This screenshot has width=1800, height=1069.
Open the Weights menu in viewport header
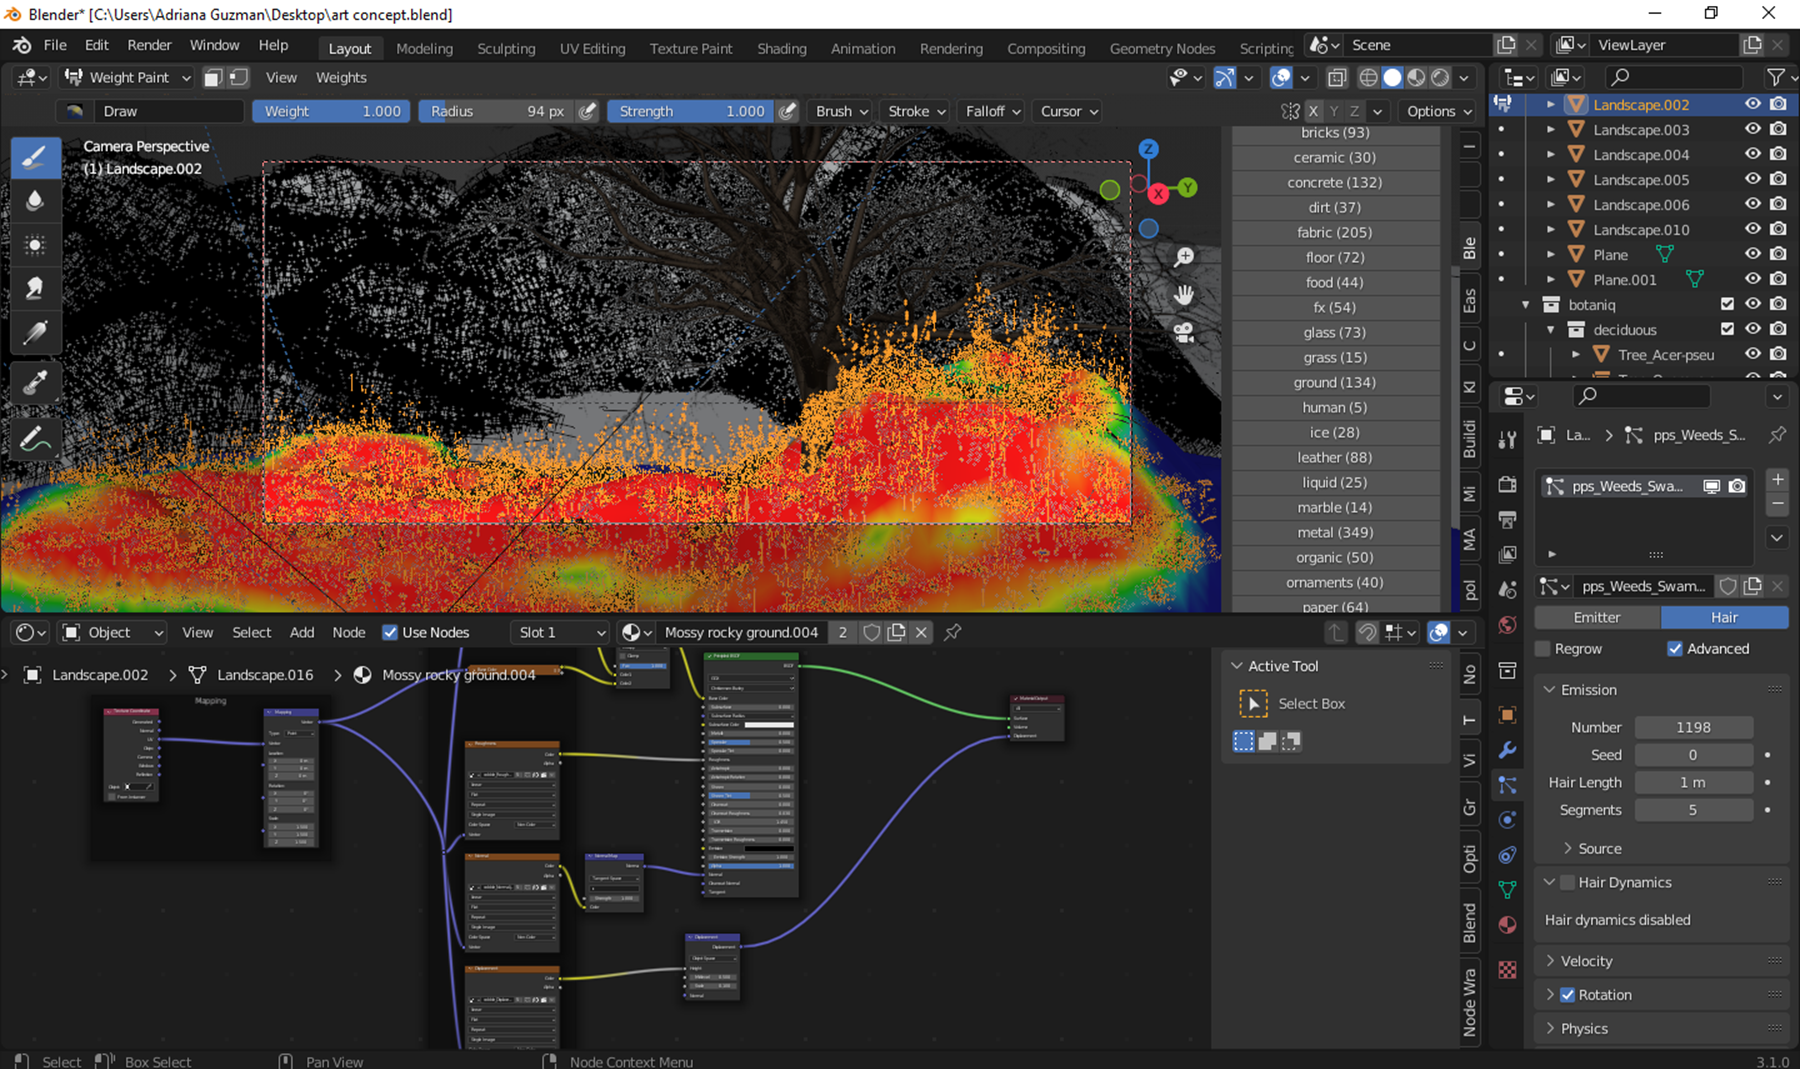click(341, 77)
